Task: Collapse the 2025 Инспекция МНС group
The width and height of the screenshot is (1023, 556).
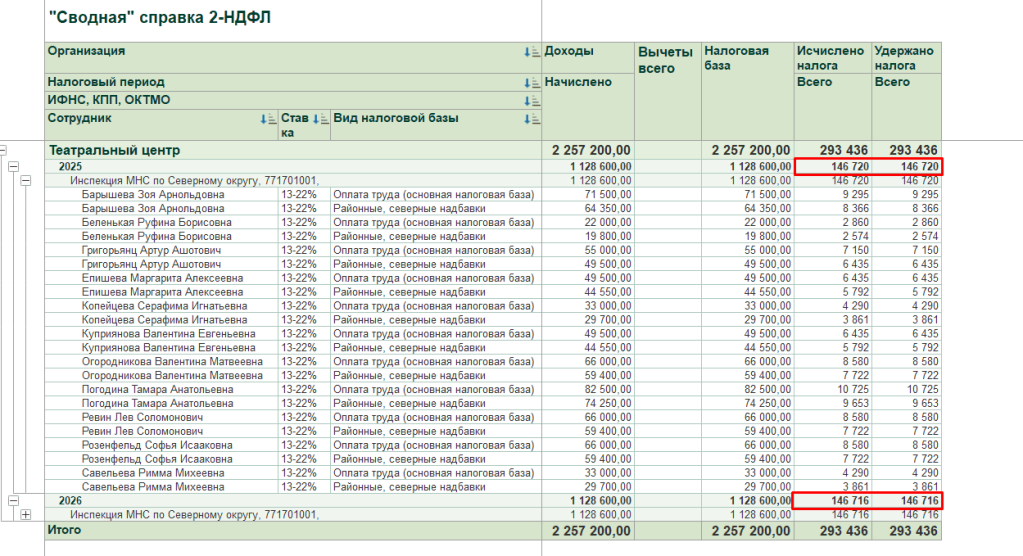Action: pos(25,181)
